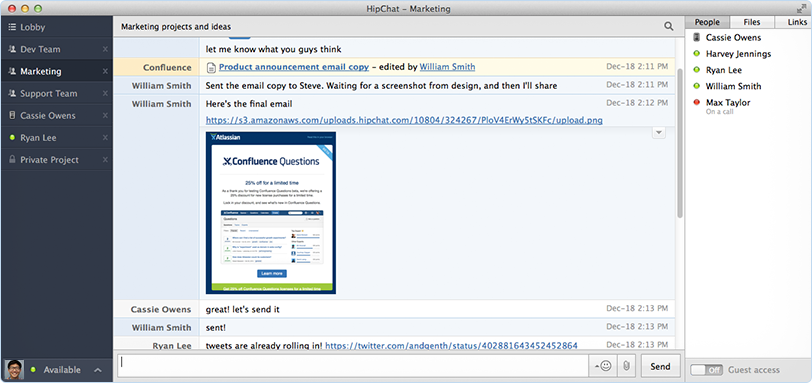Select Harvey Jennings in People list
The width and height of the screenshot is (812, 383).
coord(738,54)
